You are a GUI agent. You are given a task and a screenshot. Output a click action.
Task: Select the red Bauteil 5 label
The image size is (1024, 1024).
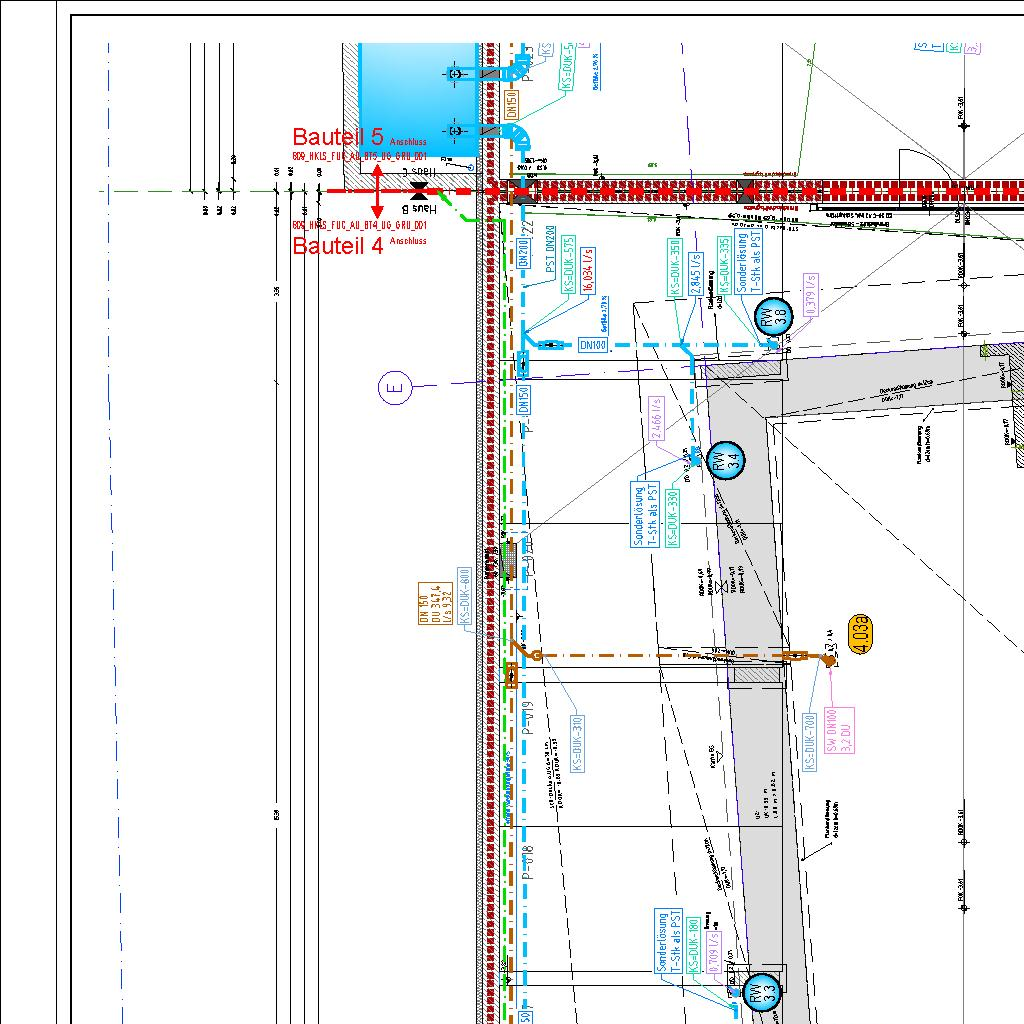337,137
